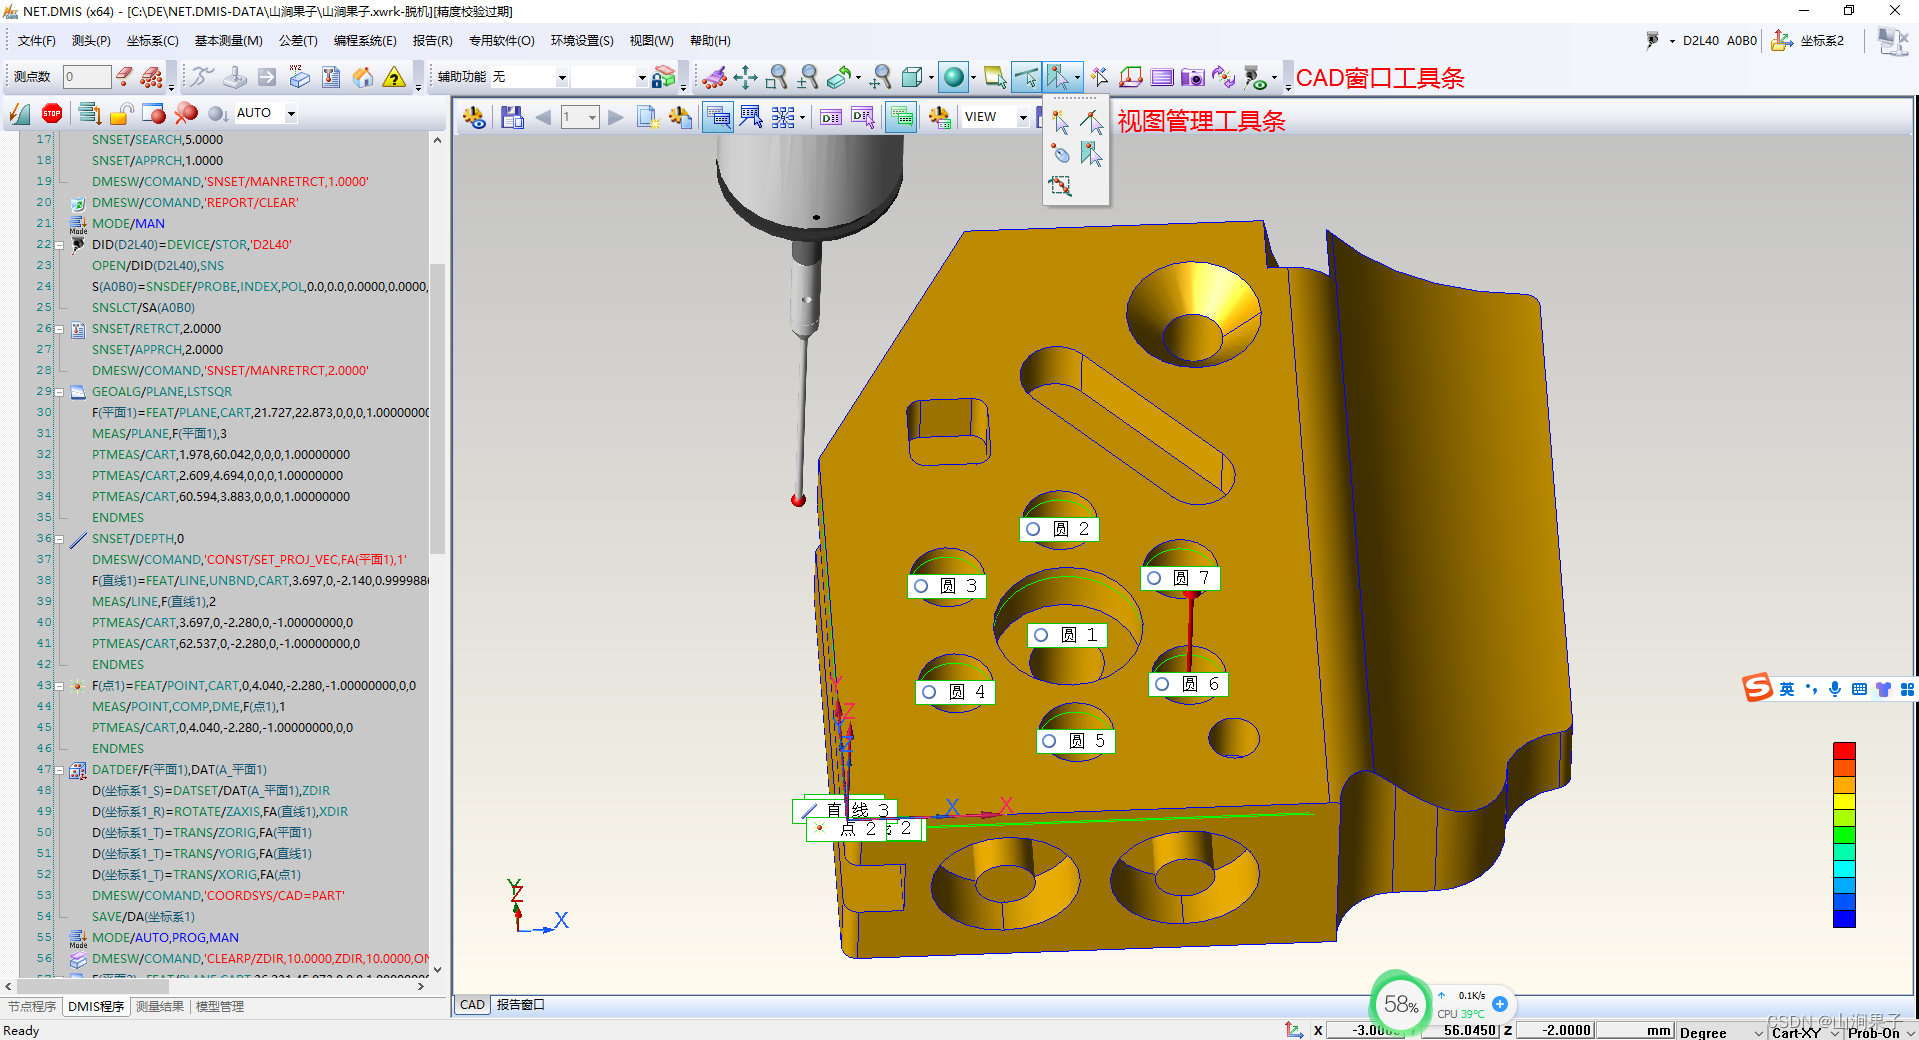Toggle the highlighted green label button
This screenshot has width=1919, height=1040.
901,117
